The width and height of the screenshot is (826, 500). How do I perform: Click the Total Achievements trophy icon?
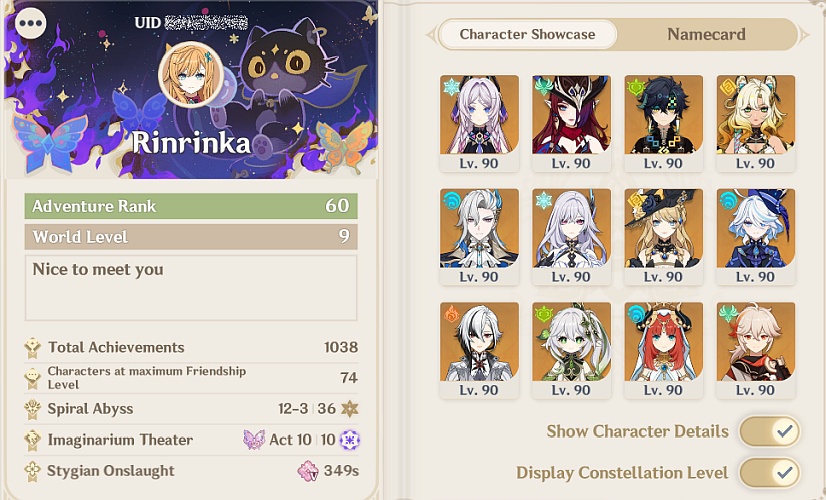tap(33, 348)
